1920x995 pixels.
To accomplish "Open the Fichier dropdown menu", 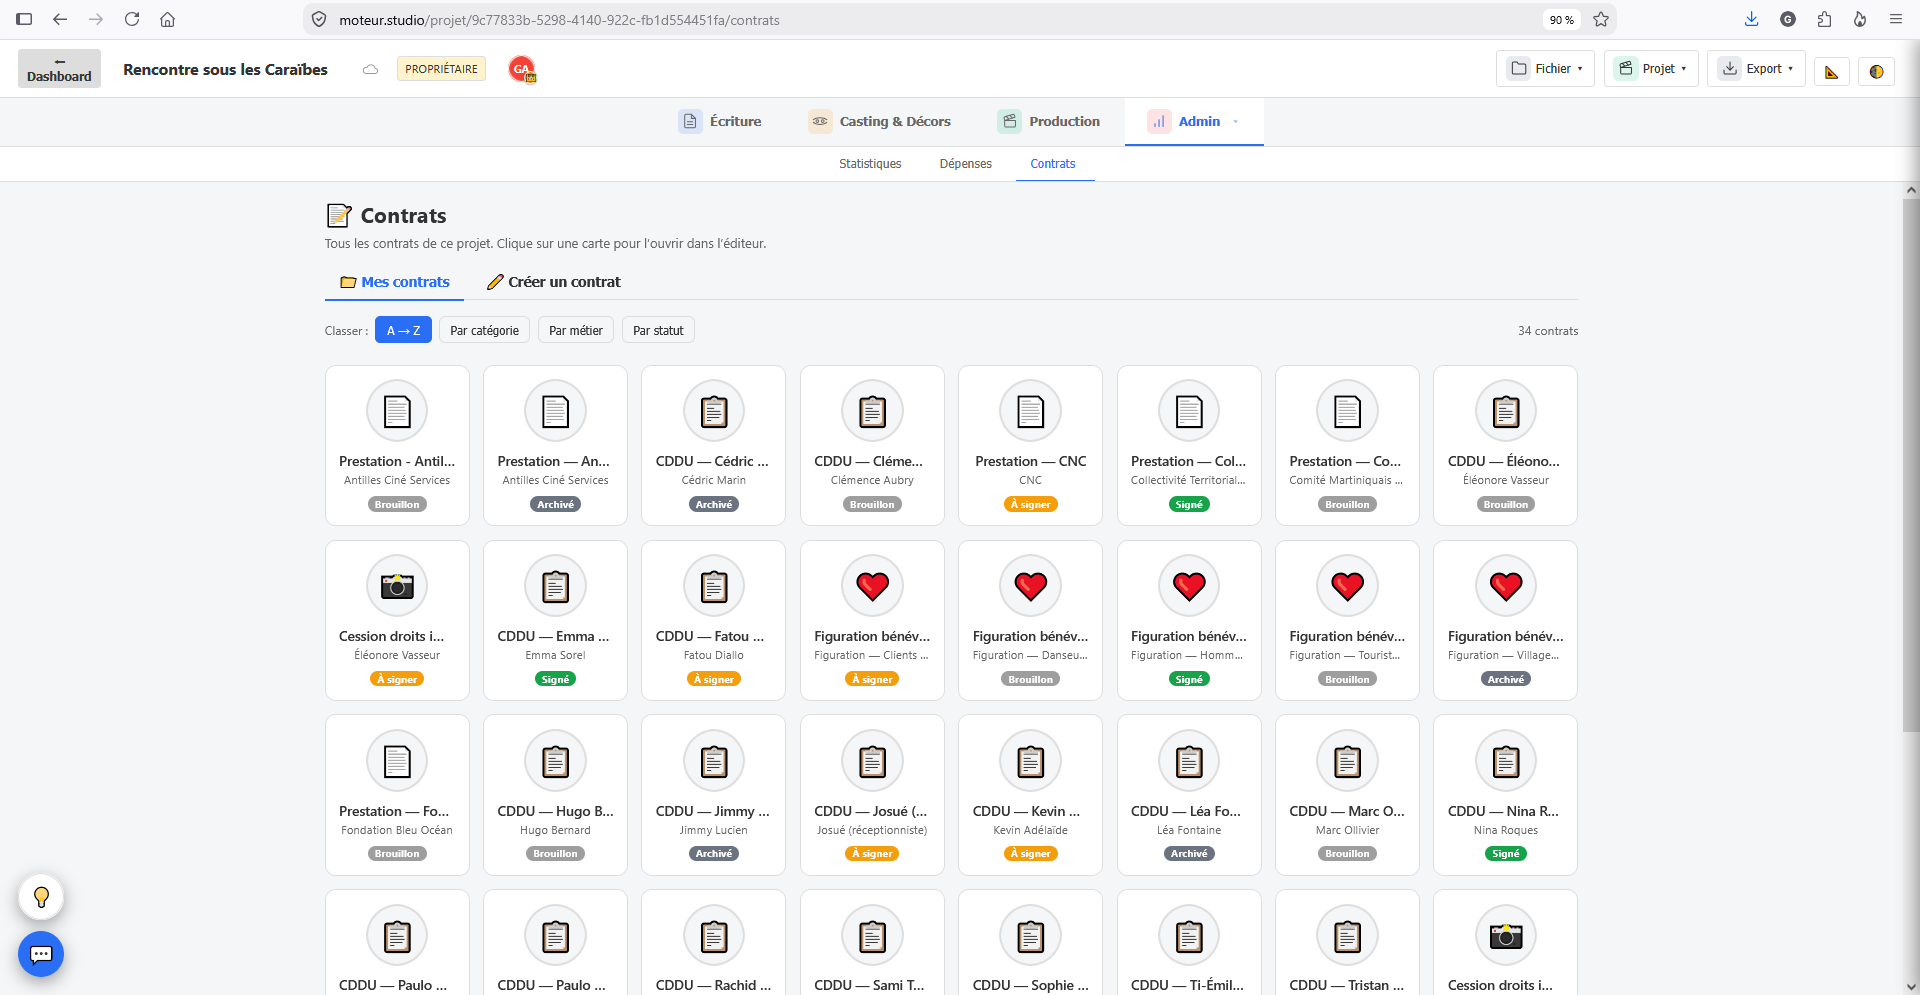I will (1545, 69).
